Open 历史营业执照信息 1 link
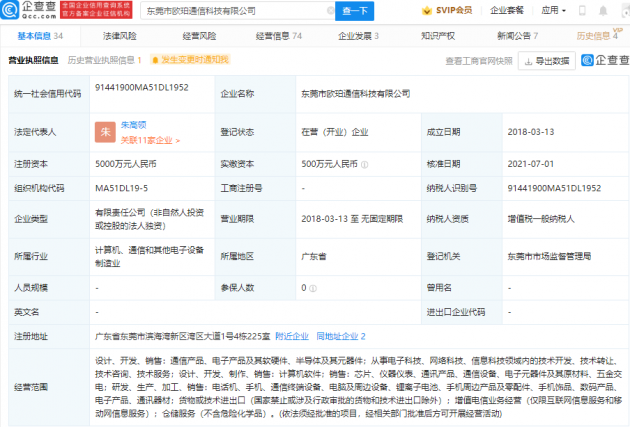 click(x=104, y=60)
